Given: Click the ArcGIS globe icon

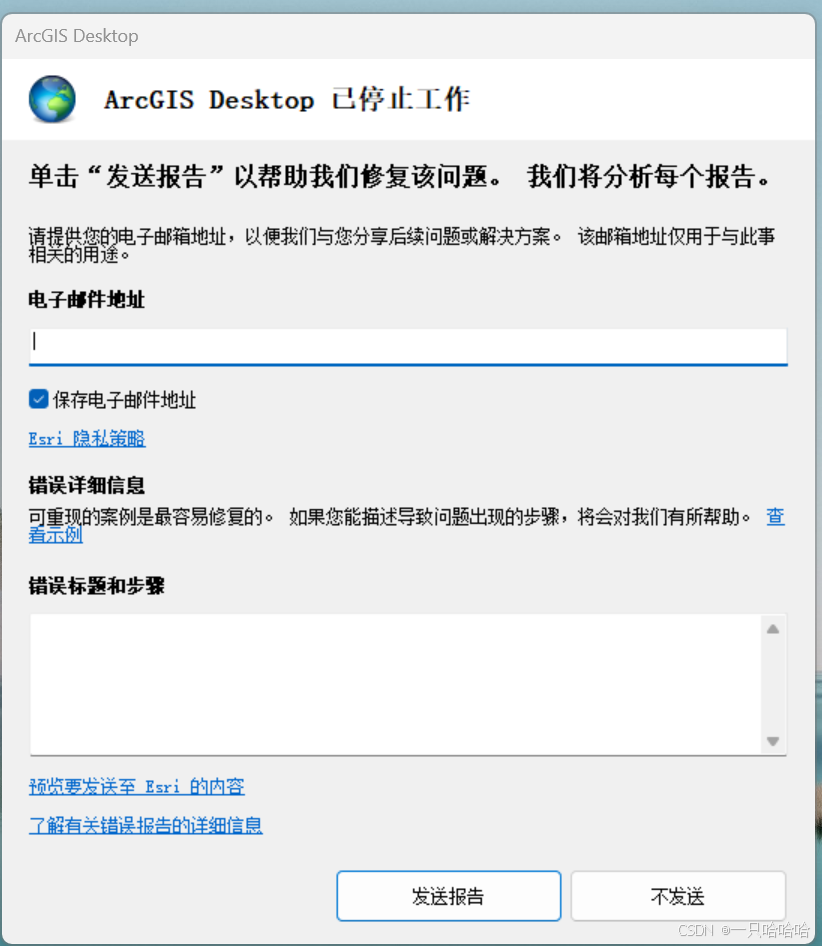Looking at the screenshot, I should click(x=52, y=99).
